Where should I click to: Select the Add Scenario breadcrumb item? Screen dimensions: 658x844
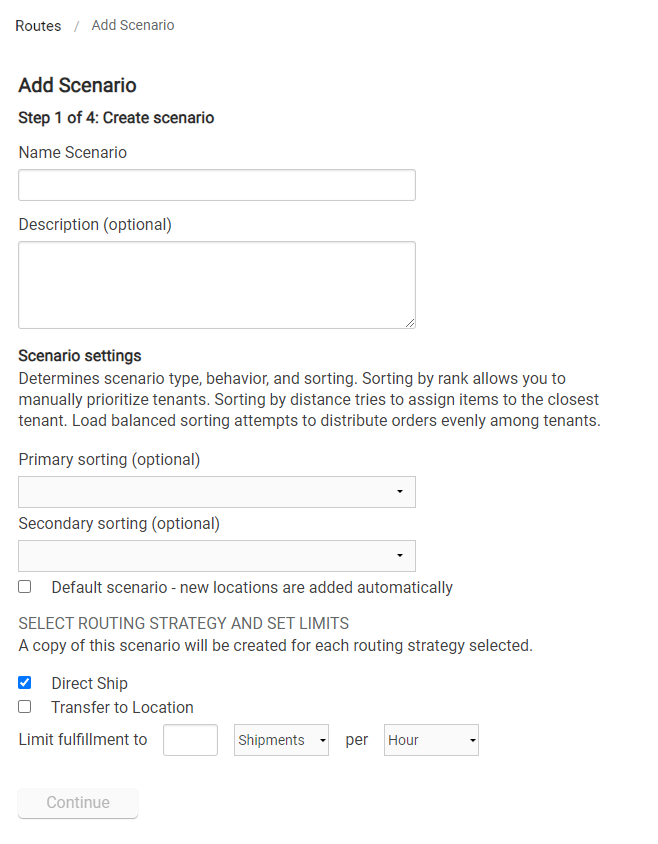pyautogui.click(x=132, y=25)
